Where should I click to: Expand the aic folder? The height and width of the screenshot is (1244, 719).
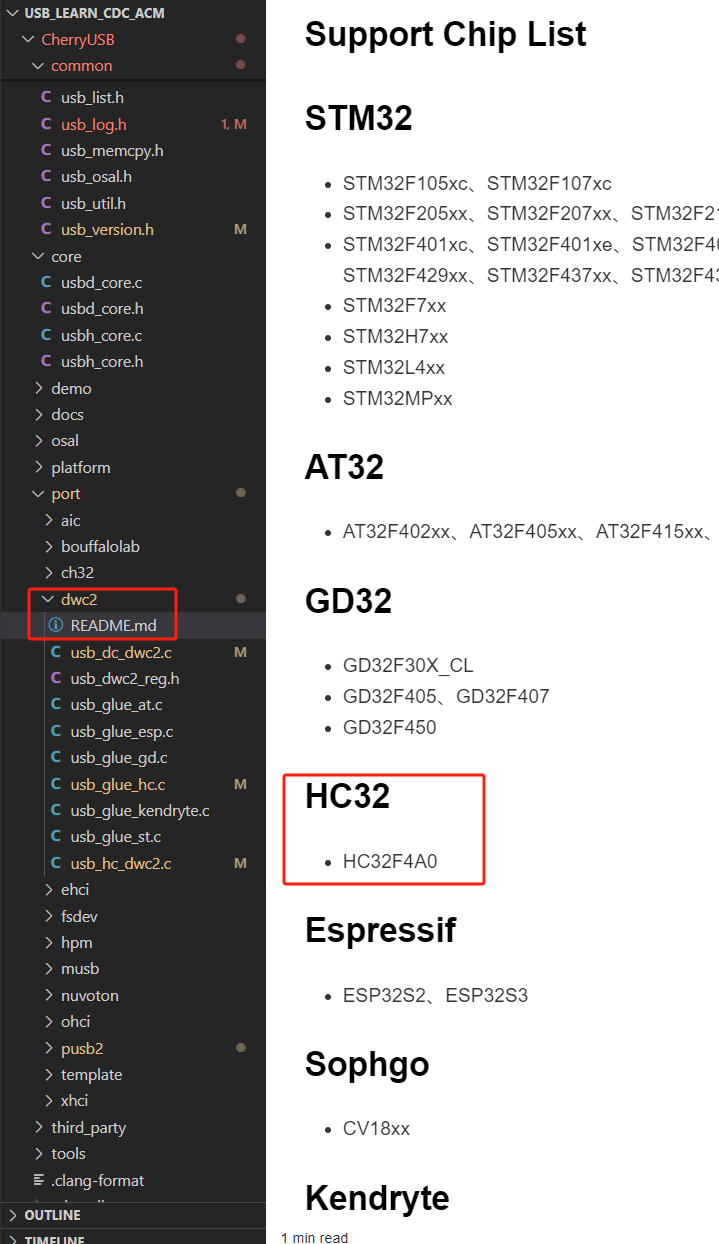coord(49,520)
